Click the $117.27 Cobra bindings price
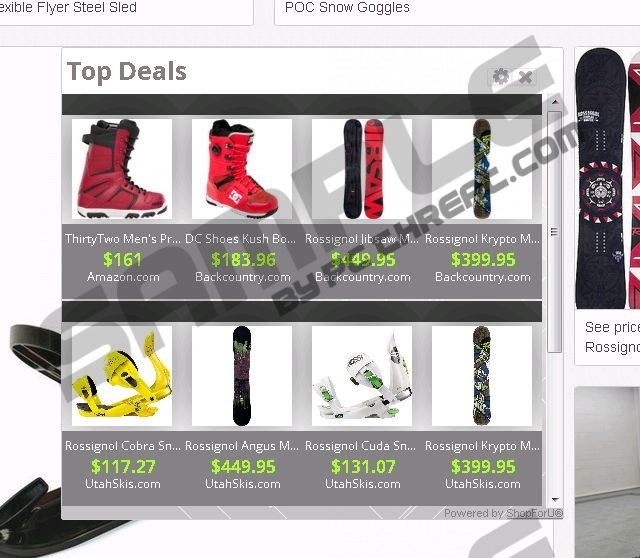640x558 pixels. [x=123, y=467]
